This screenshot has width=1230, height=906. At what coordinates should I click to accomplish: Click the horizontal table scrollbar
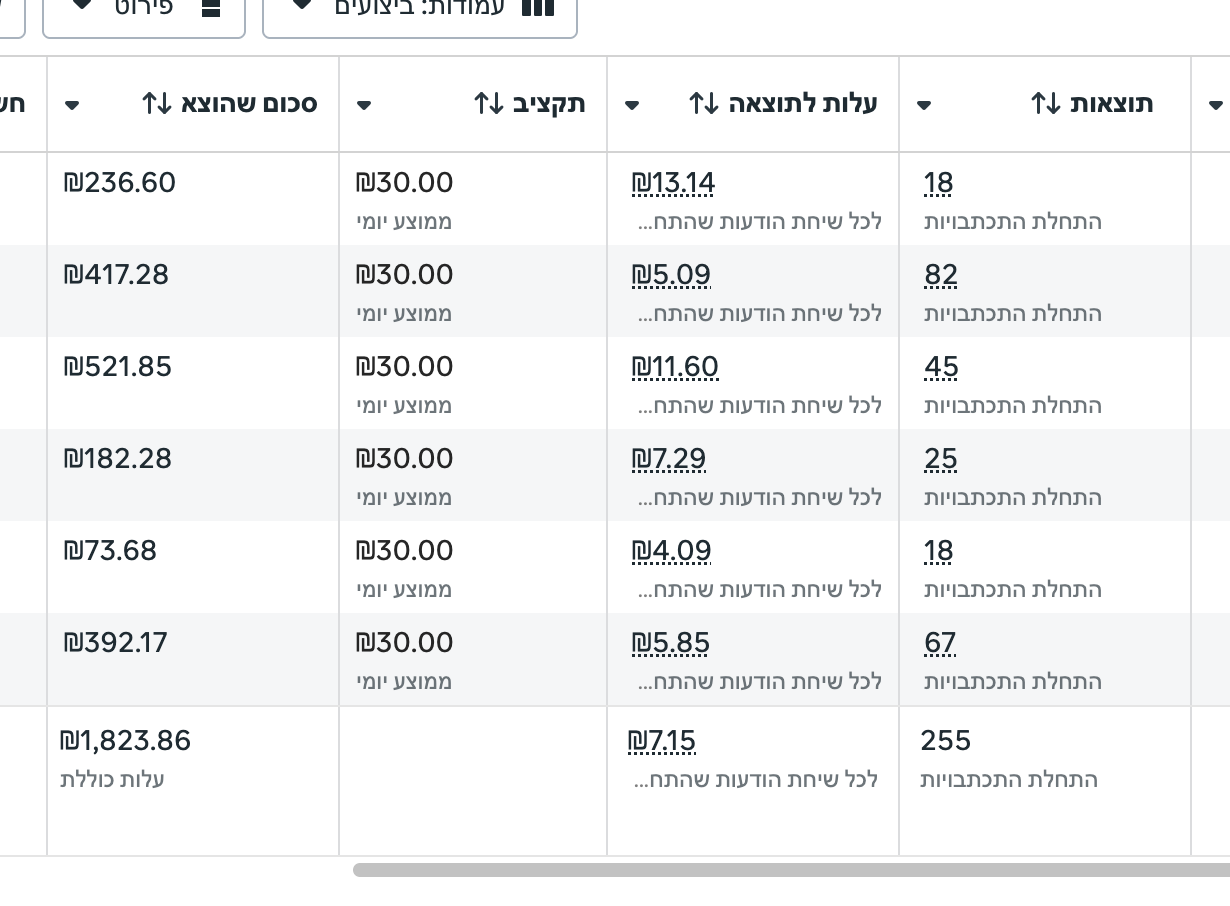[x=790, y=870]
